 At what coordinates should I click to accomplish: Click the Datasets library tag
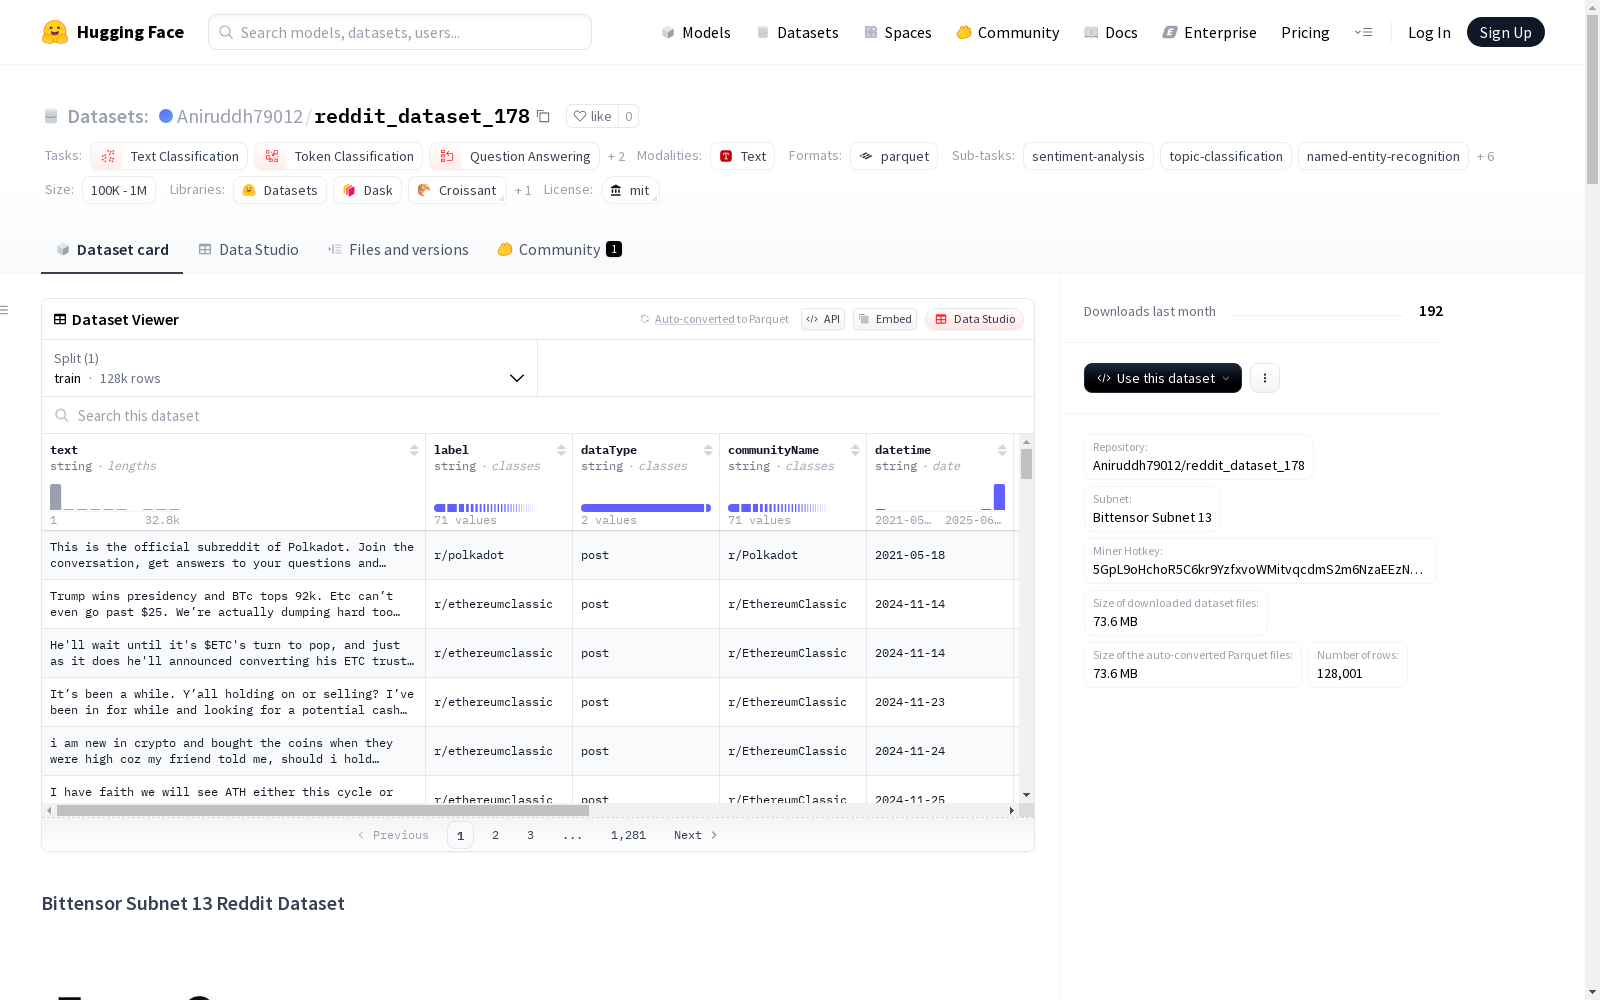(x=280, y=190)
